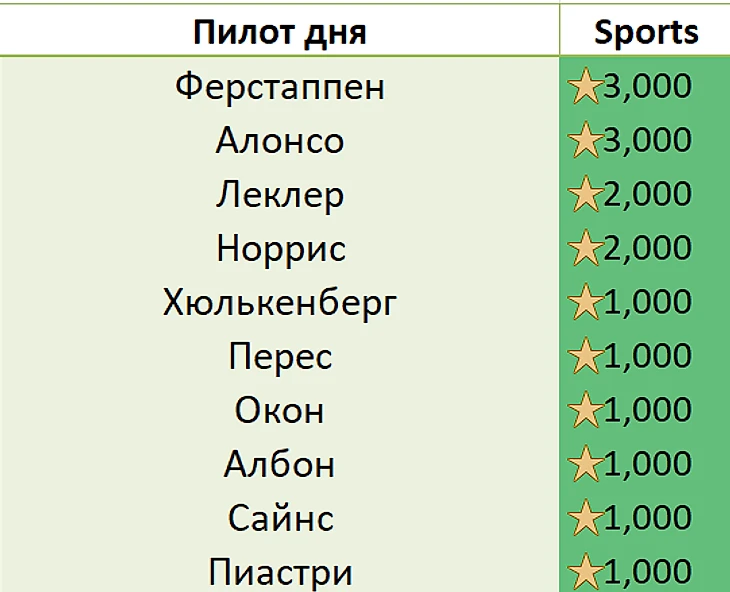The width and height of the screenshot is (730, 592).
Task: Click the star icon in Сайнс row
Action: point(583,519)
